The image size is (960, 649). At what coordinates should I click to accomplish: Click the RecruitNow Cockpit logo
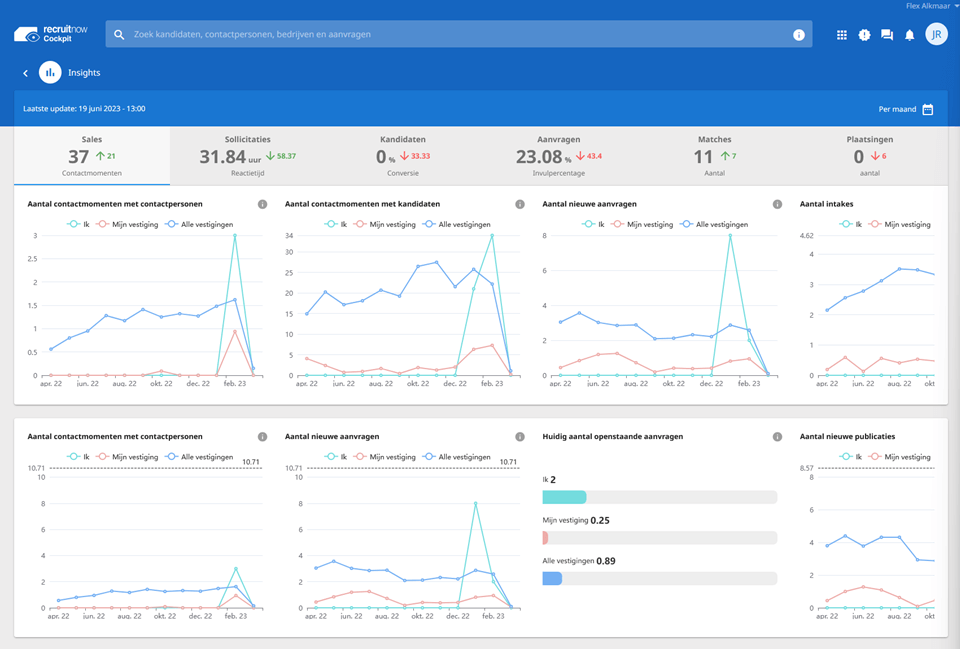51,34
